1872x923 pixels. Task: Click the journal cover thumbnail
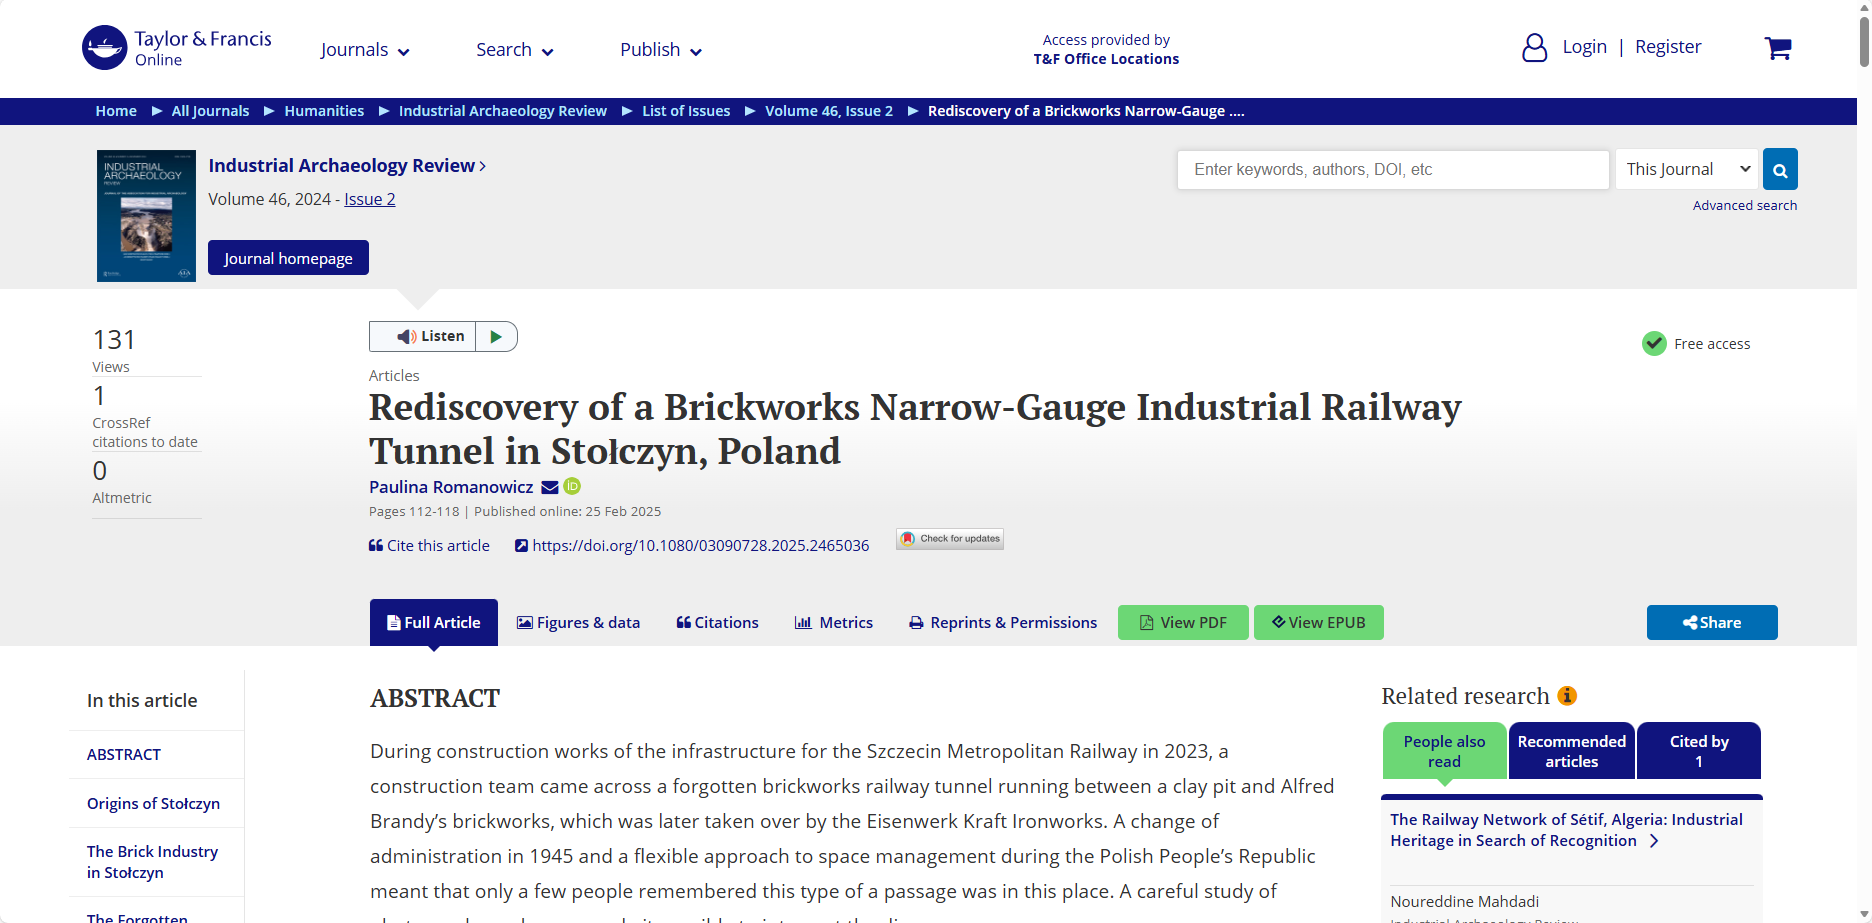(x=146, y=216)
